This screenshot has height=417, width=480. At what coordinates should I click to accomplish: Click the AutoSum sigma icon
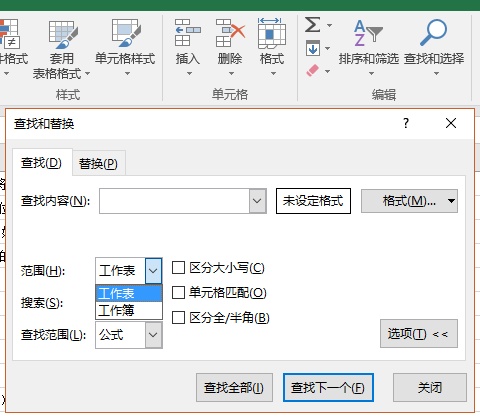[313, 25]
